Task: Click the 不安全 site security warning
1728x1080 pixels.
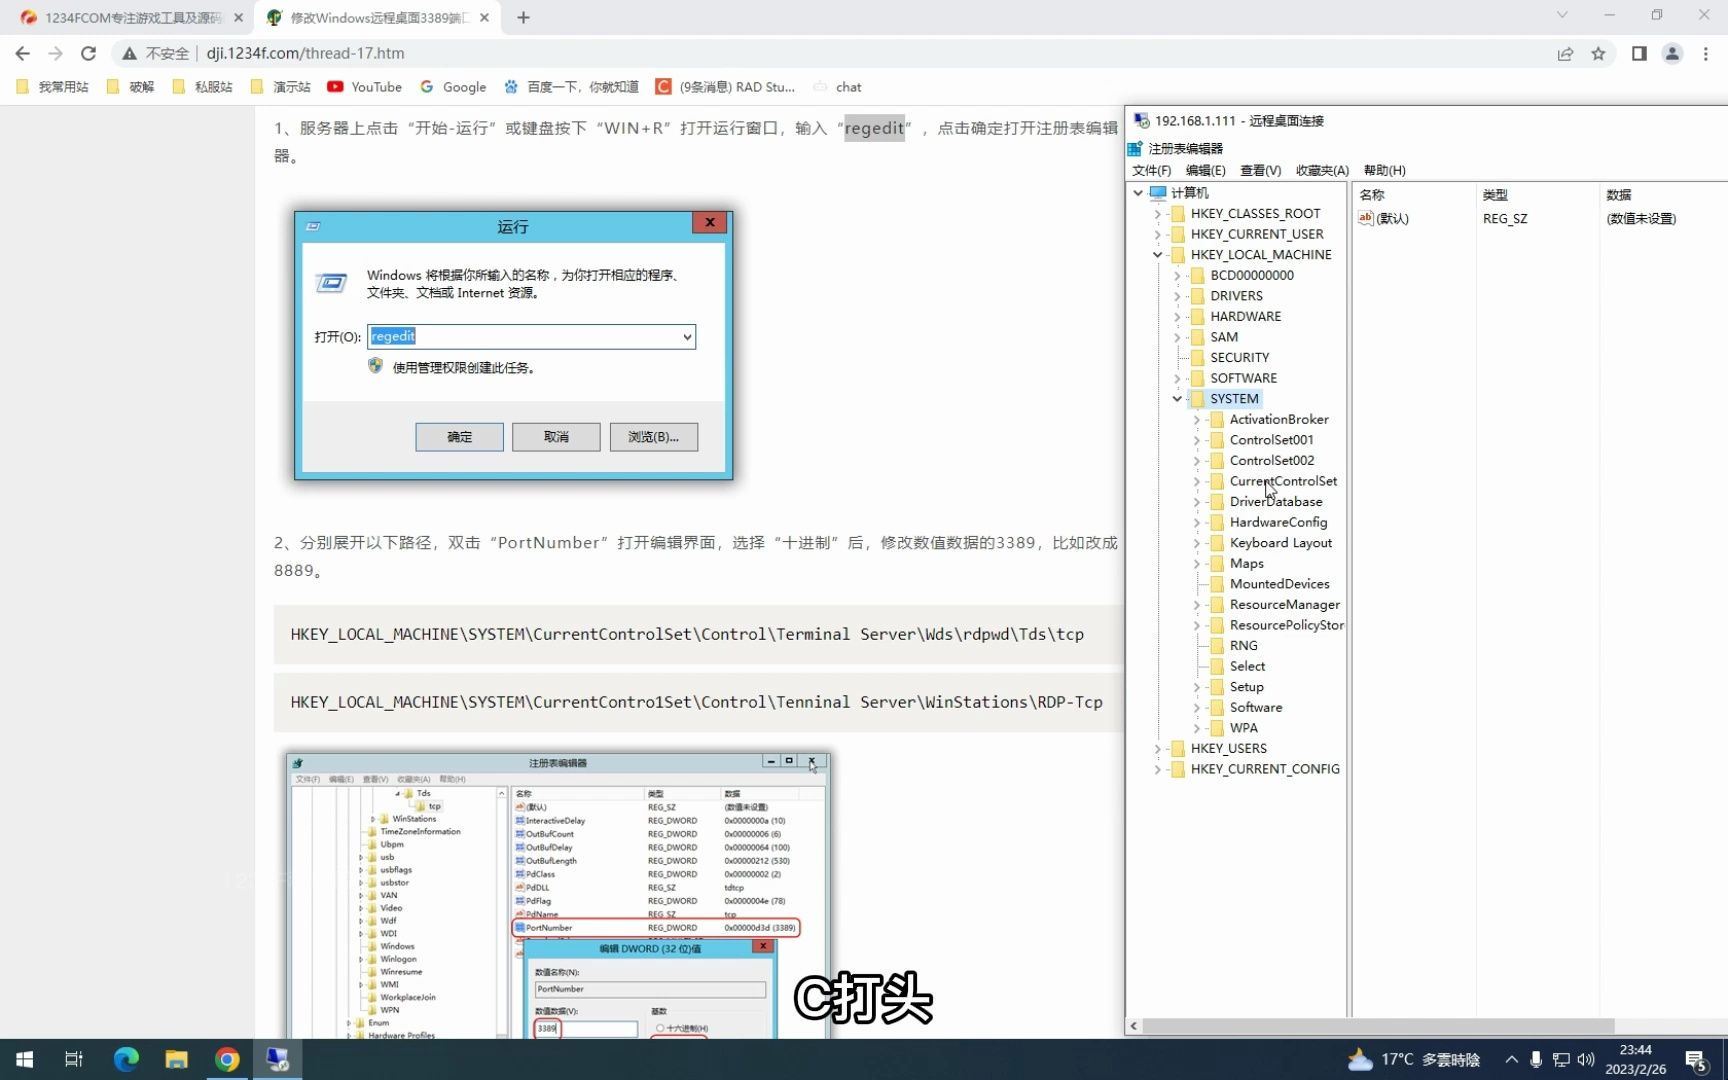Action: coord(156,54)
